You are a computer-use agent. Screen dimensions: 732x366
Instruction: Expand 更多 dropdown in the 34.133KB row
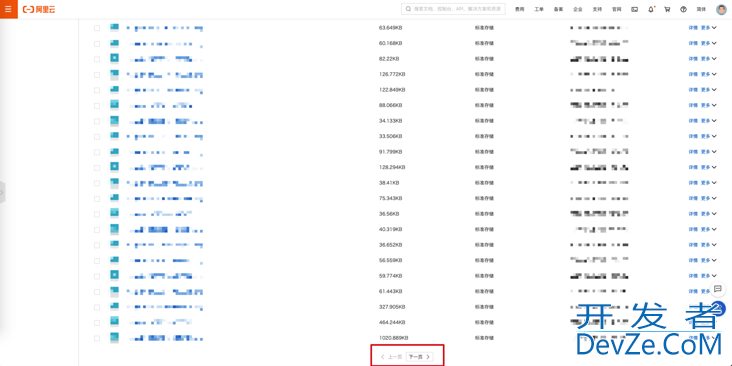(x=708, y=121)
